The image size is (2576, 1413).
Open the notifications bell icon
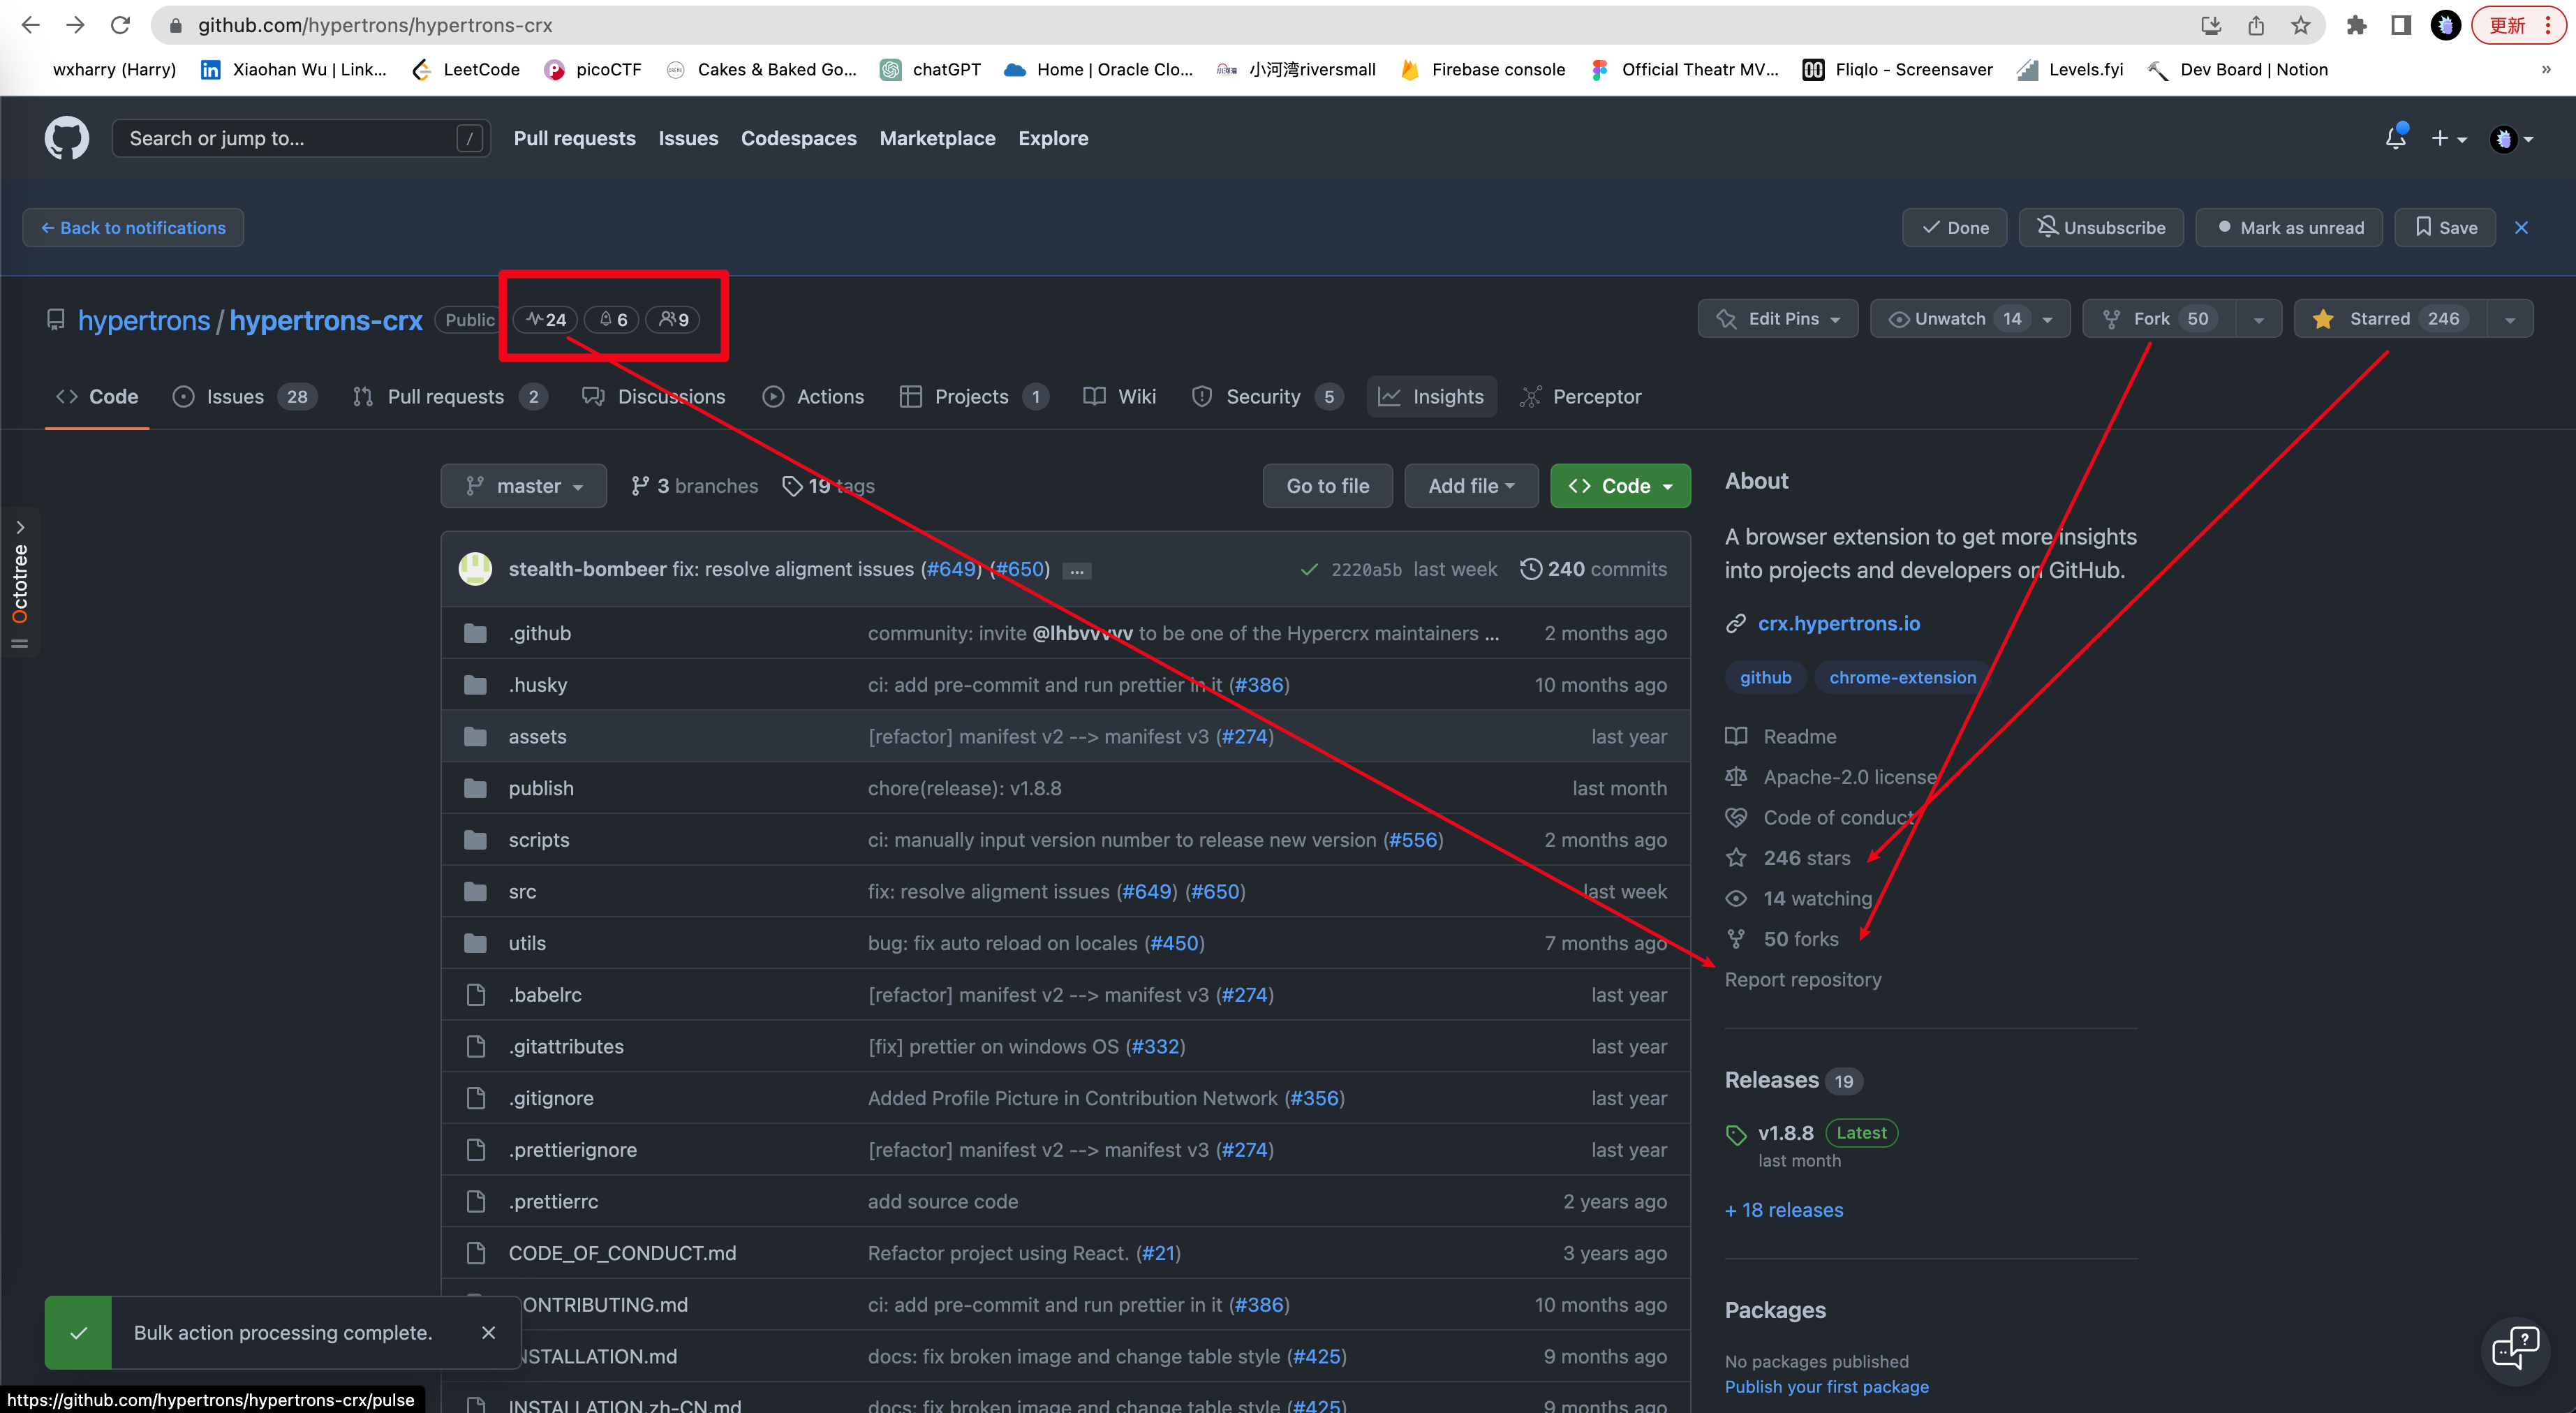pos(2395,138)
